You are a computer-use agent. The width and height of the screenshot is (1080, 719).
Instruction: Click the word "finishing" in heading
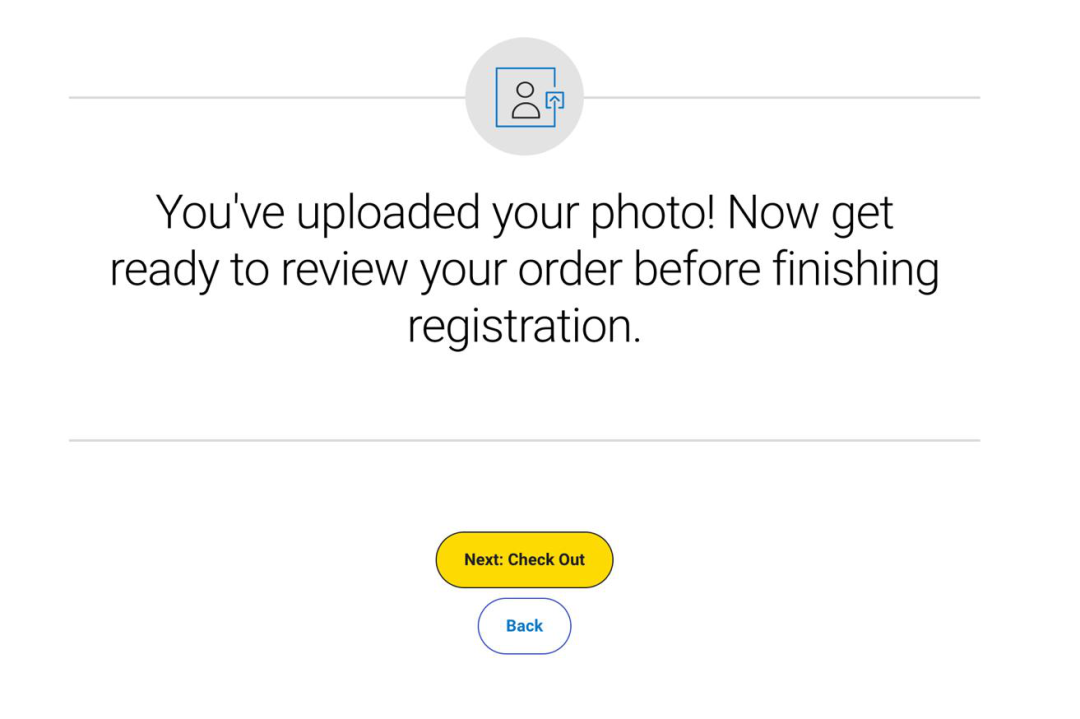point(855,269)
